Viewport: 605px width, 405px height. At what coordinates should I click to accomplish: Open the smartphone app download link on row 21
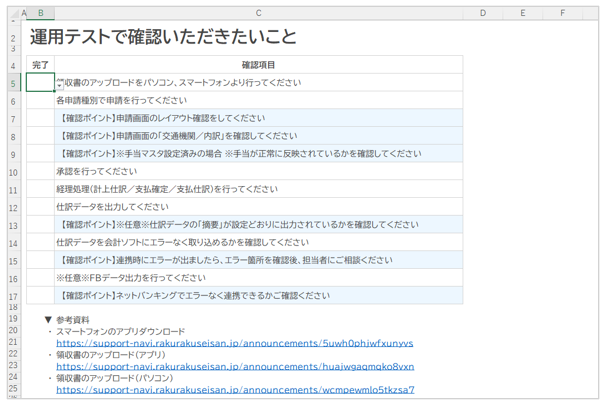coord(234,343)
